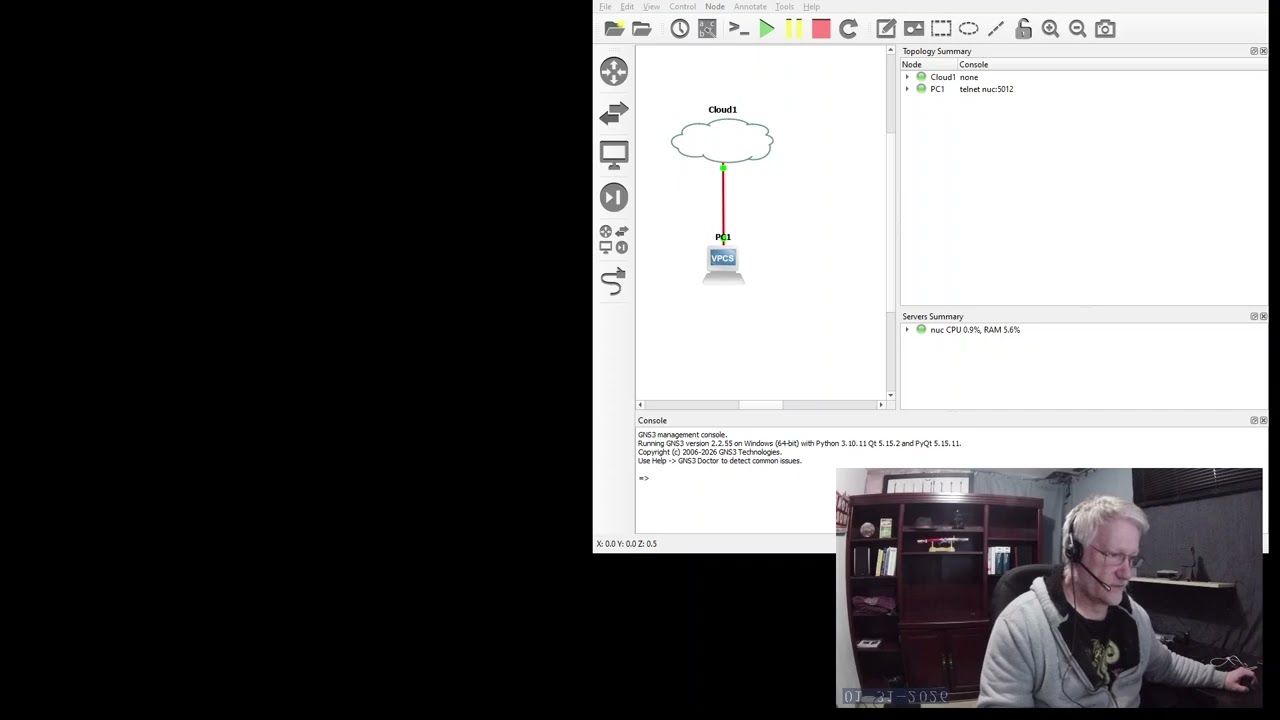
Task: Click the Open project folder icon
Action: coord(641,29)
